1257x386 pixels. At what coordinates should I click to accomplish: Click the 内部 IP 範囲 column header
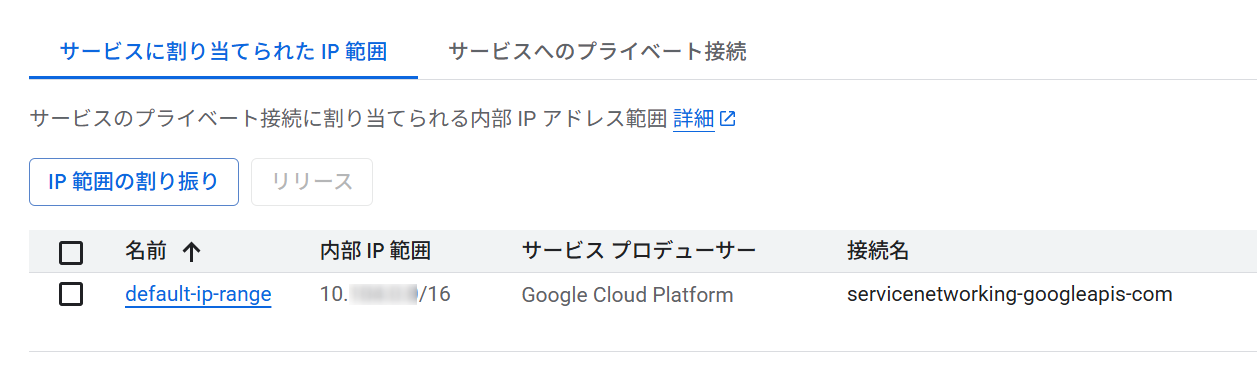[375, 251]
